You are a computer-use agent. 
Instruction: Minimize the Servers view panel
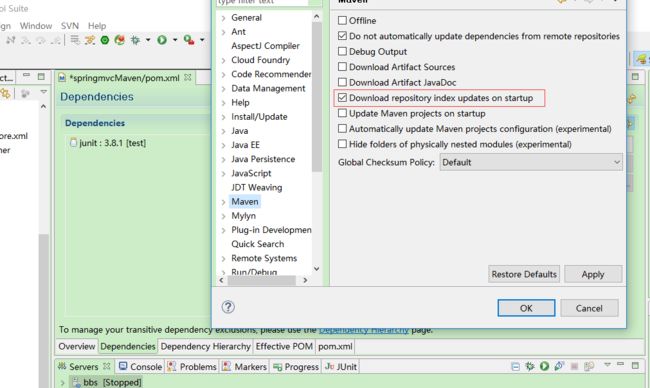point(621,364)
